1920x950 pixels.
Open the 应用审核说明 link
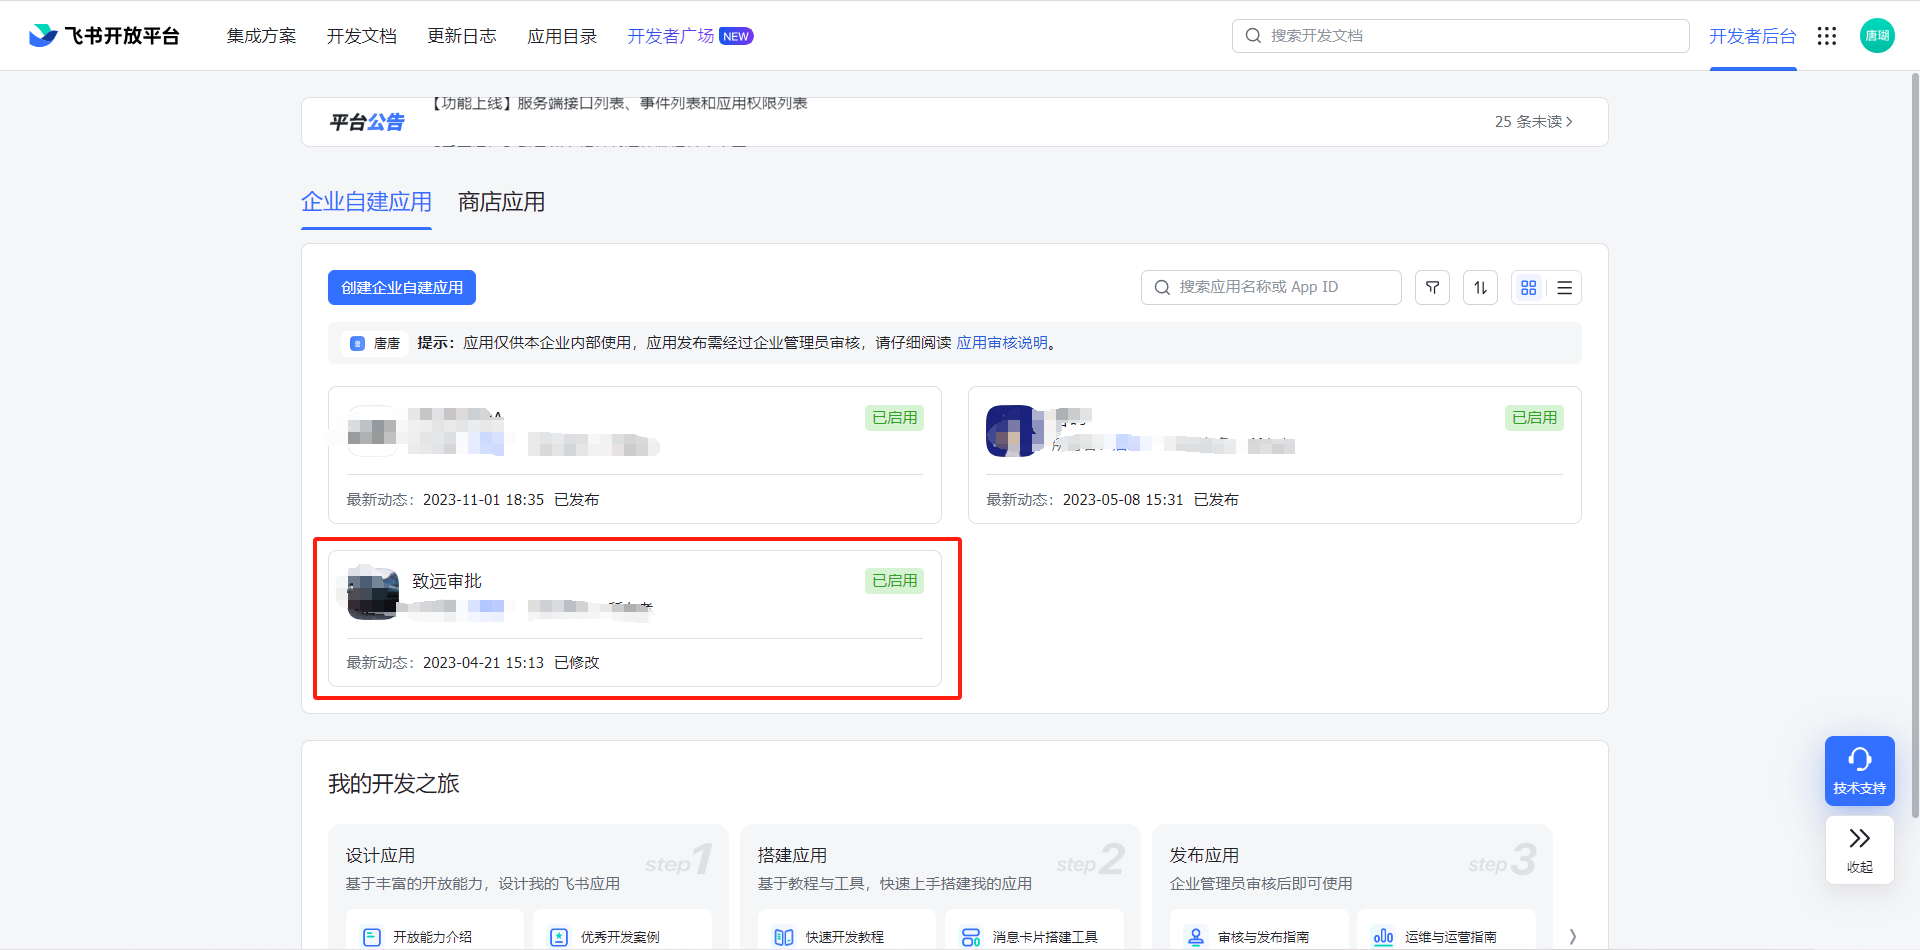click(x=1003, y=342)
